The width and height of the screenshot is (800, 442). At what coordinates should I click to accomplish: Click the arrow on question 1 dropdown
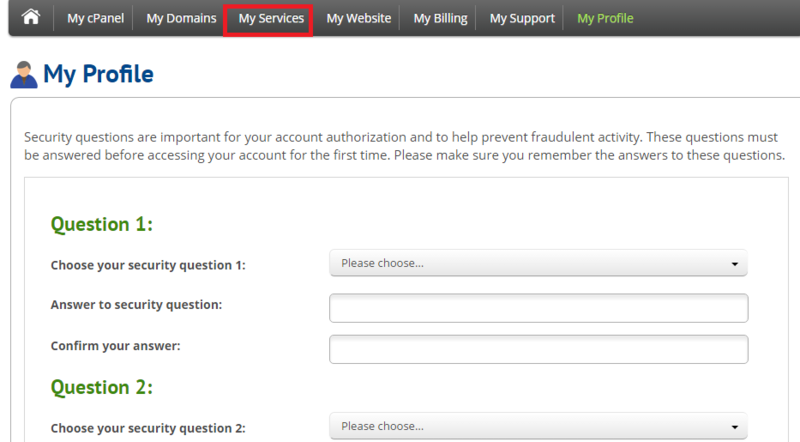click(x=735, y=264)
